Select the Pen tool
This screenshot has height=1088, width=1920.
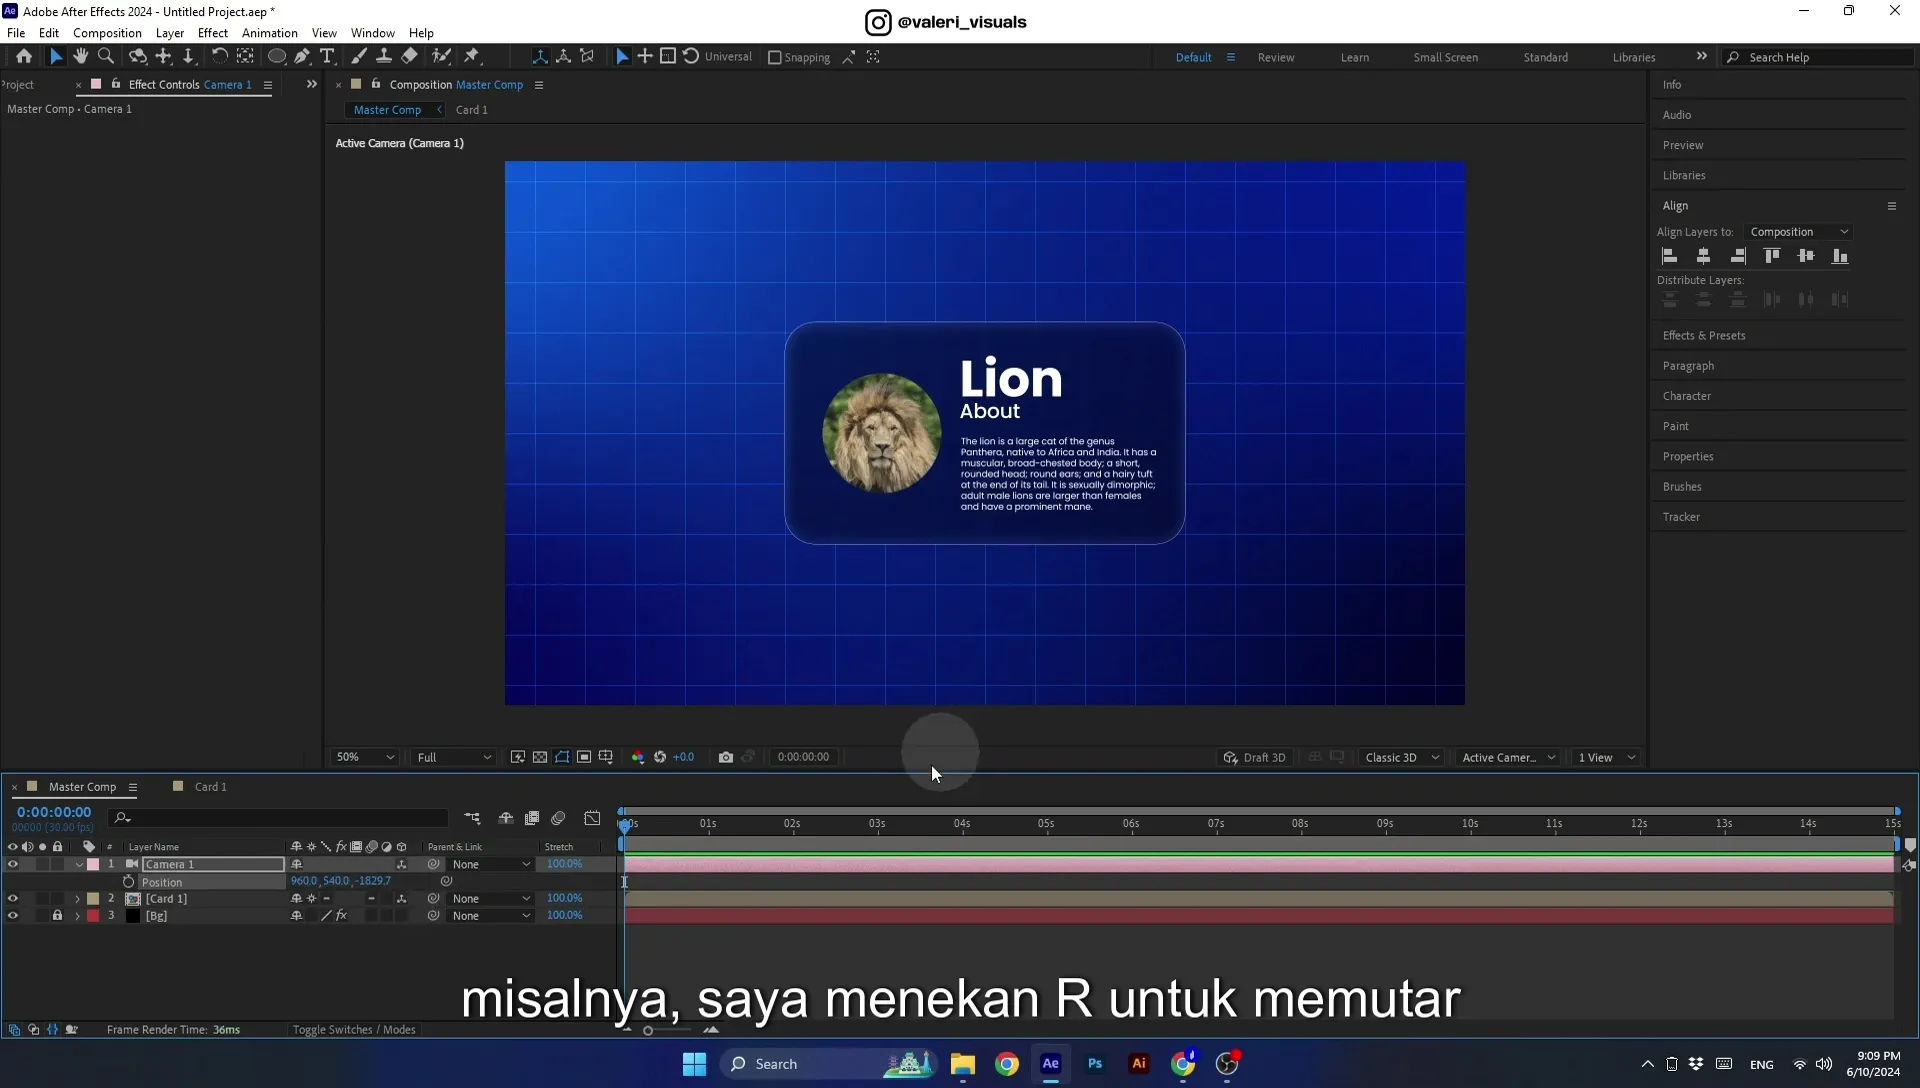(x=302, y=57)
